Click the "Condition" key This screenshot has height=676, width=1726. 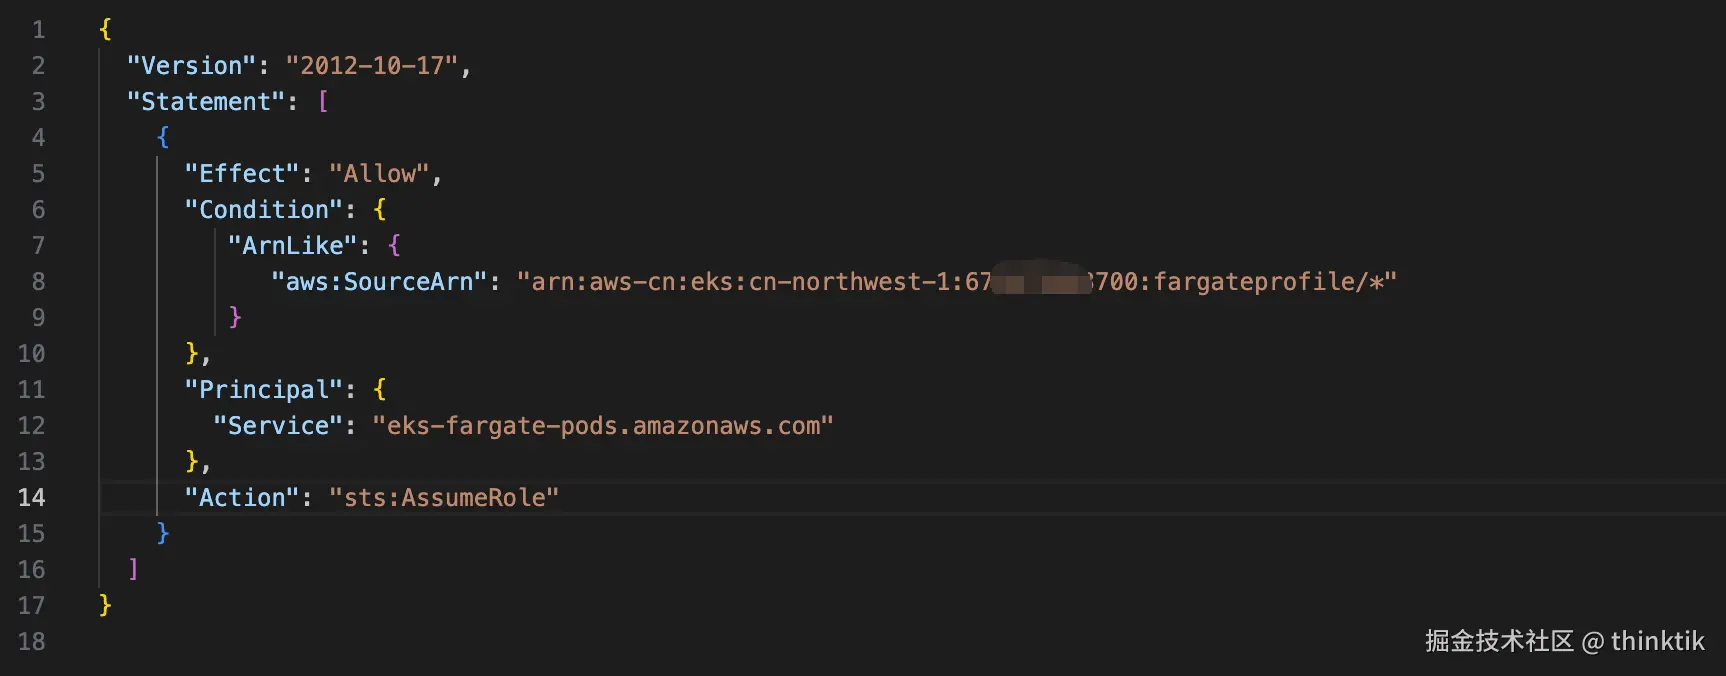tap(264, 209)
